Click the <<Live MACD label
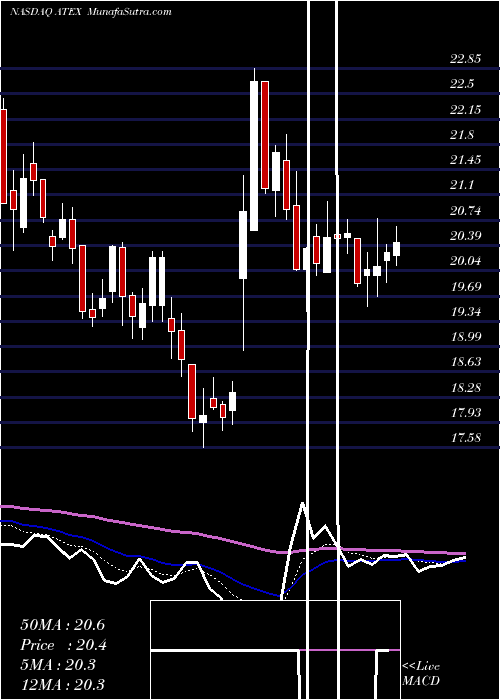Screen dimensions: 500x700 pos(421,673)
